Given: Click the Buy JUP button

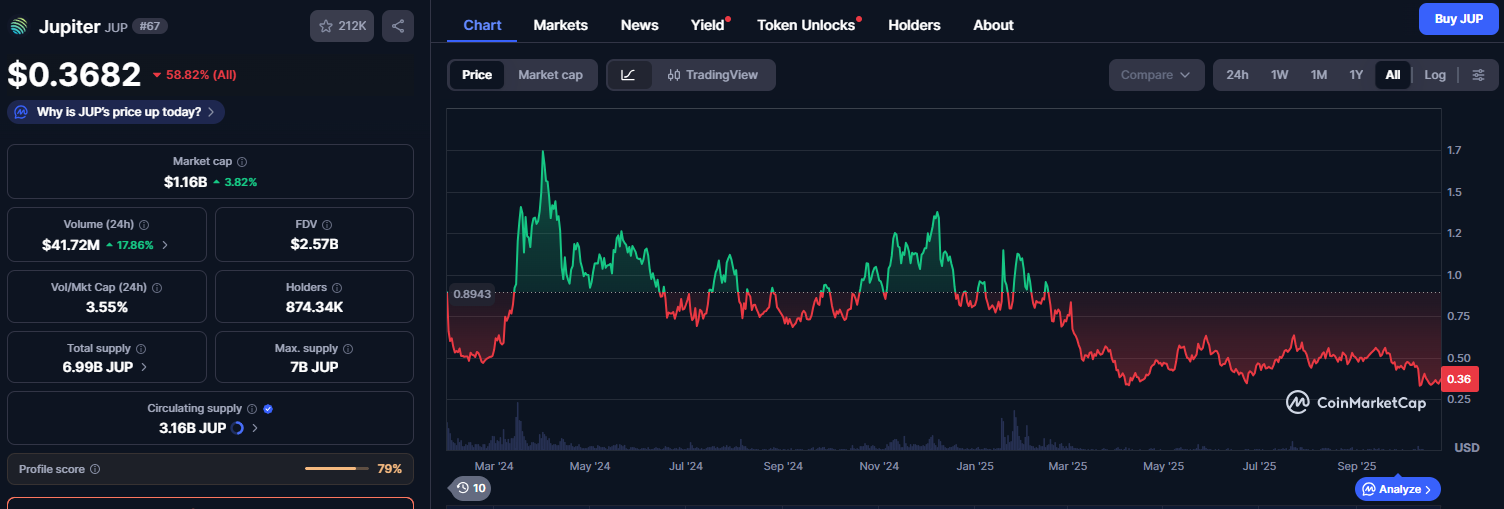Looking at the screenshot, I should pos(1458,19).
